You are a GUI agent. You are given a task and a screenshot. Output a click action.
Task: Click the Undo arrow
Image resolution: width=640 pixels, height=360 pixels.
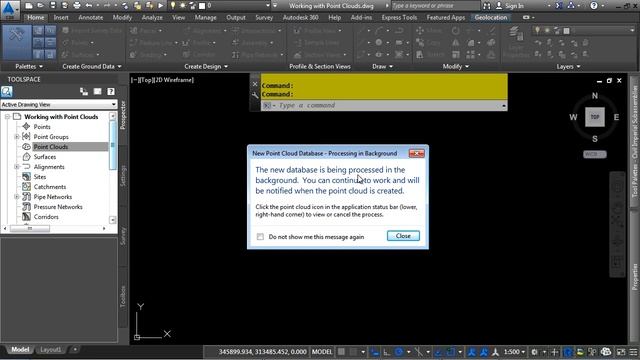pyautogui.click(x=89, y=6)
